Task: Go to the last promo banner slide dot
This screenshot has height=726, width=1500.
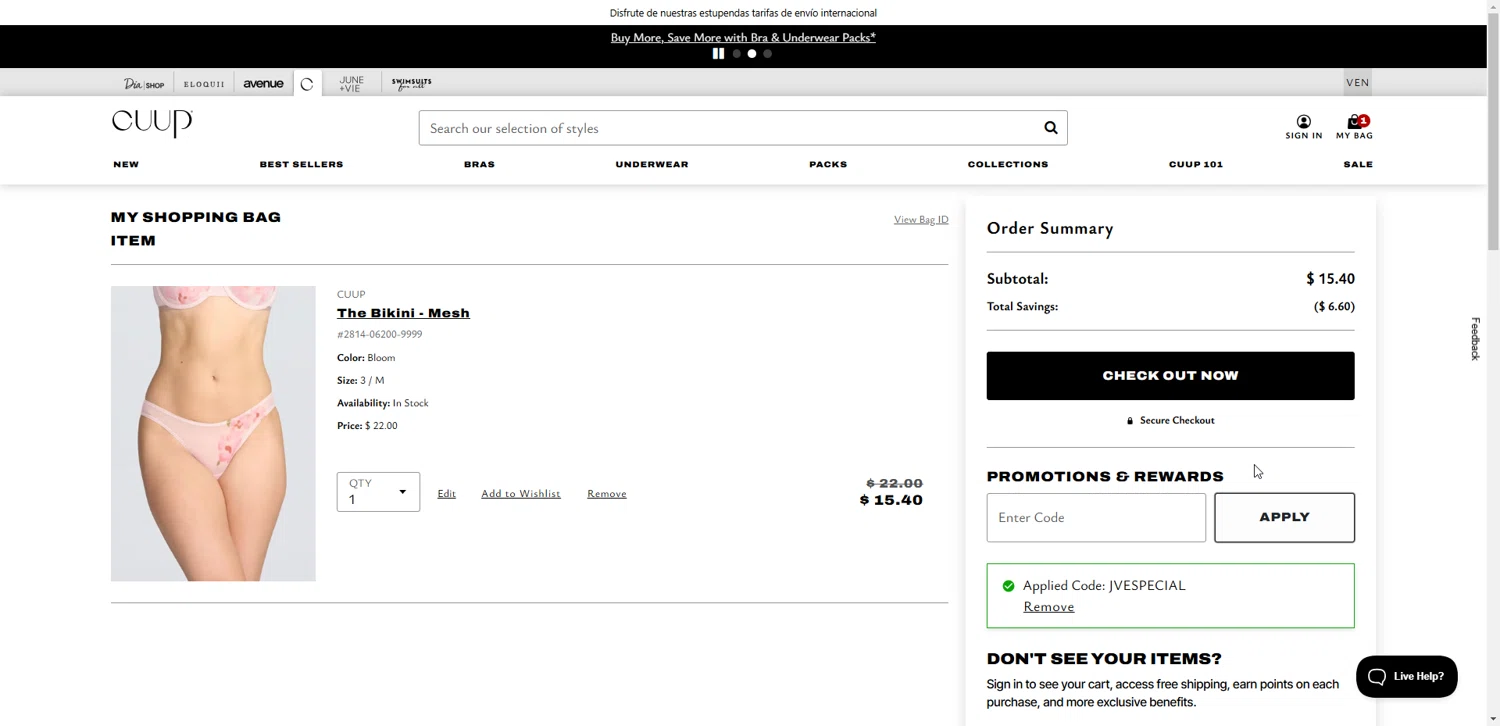Action: 768,54
